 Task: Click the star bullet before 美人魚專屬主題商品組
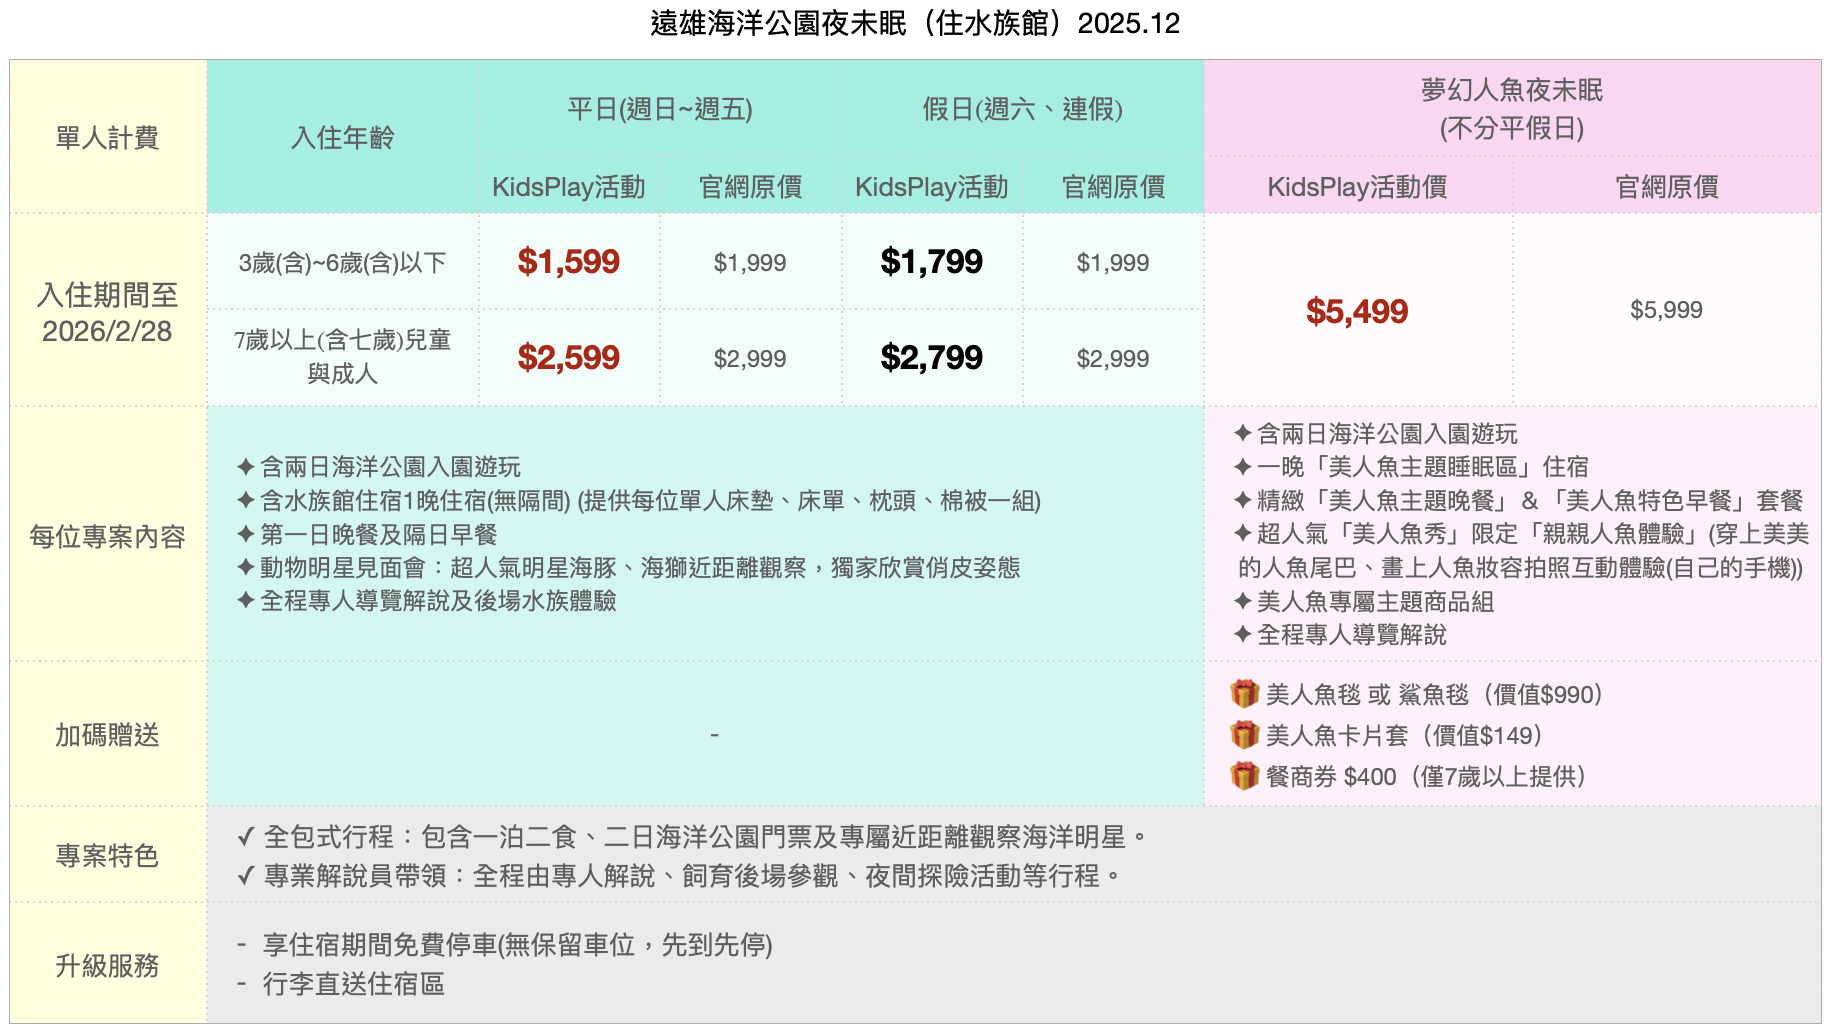(x=1242, y=601)
